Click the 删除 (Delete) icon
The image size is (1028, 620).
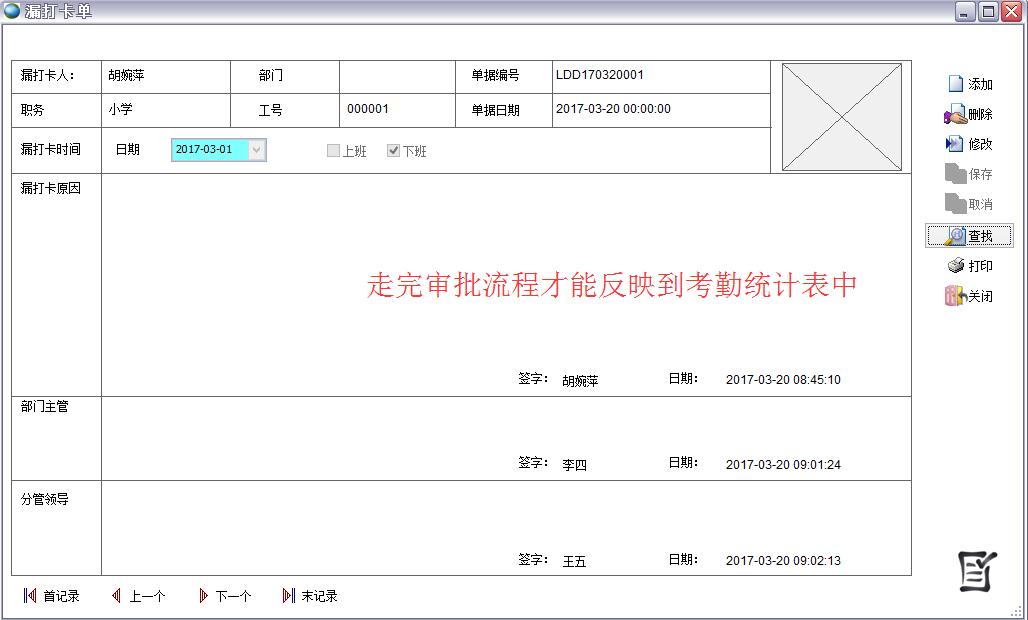click(x=955, y=115)
